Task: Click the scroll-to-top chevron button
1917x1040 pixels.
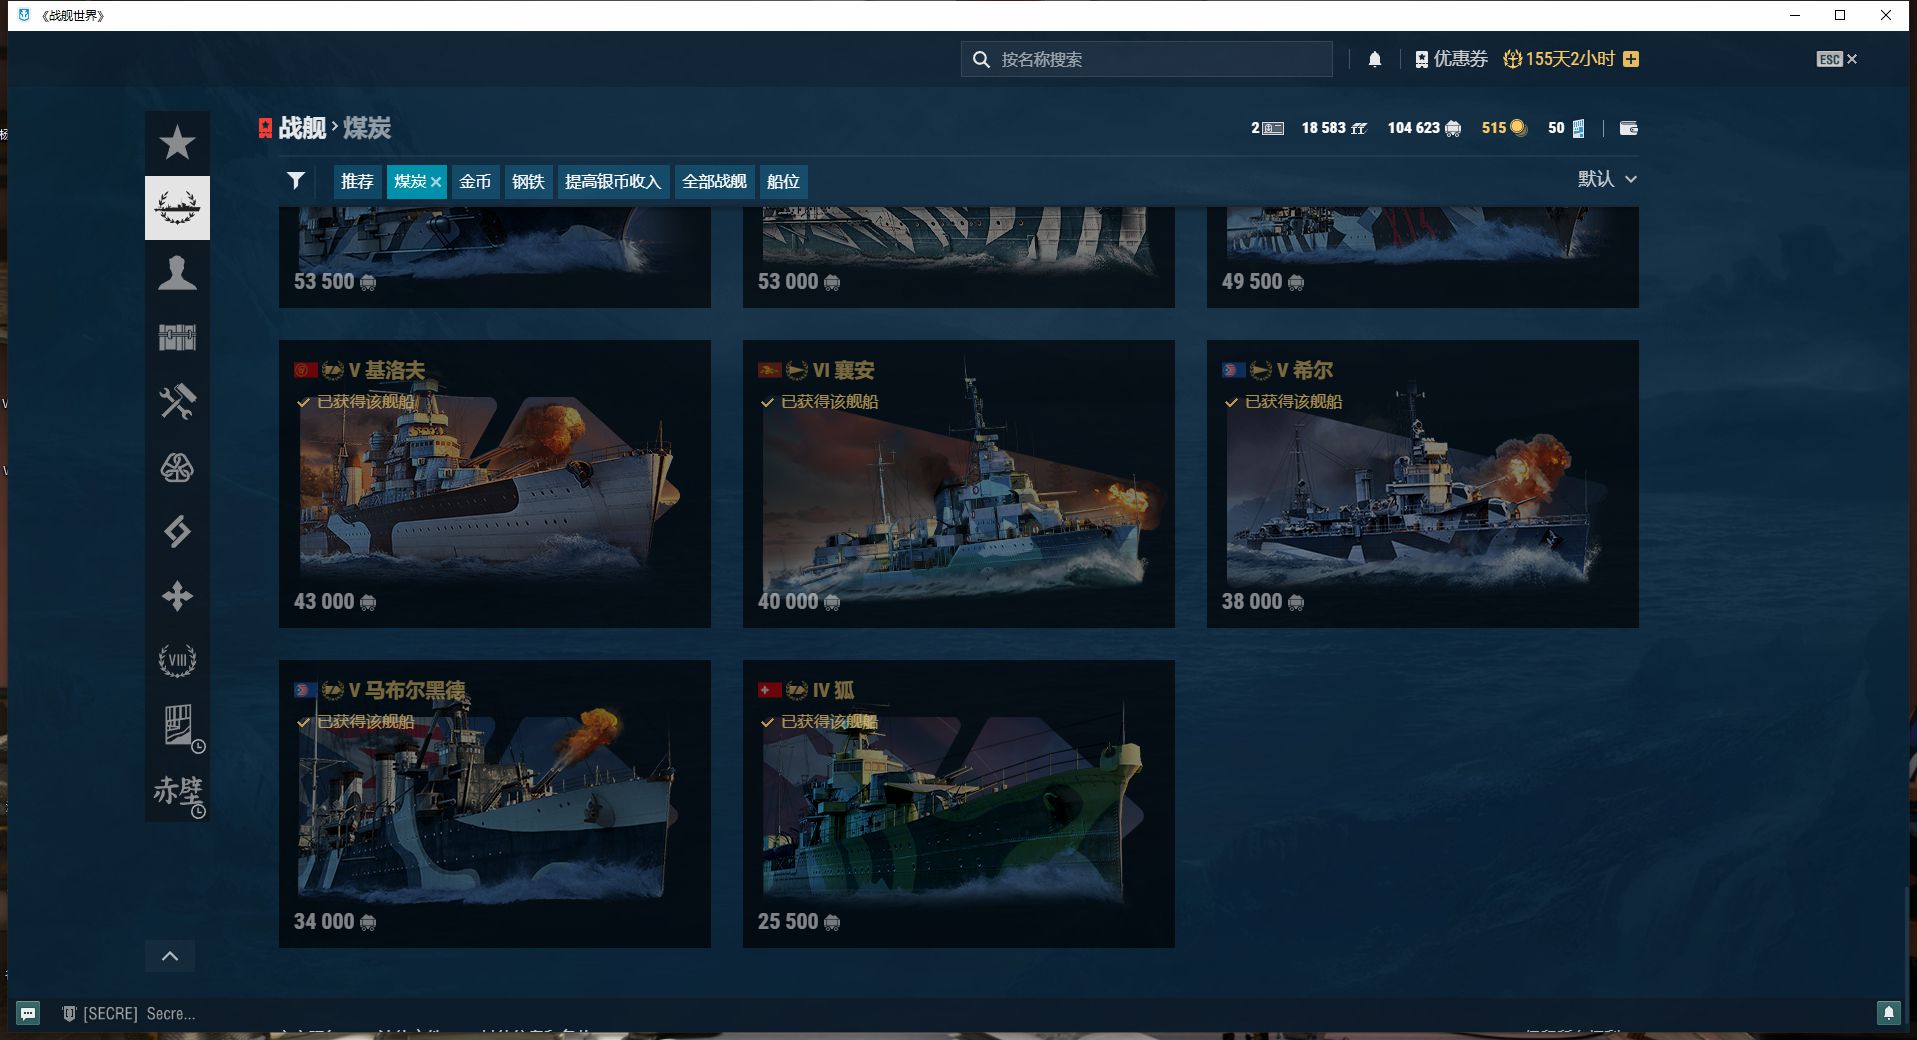Action: click(170, 956)
